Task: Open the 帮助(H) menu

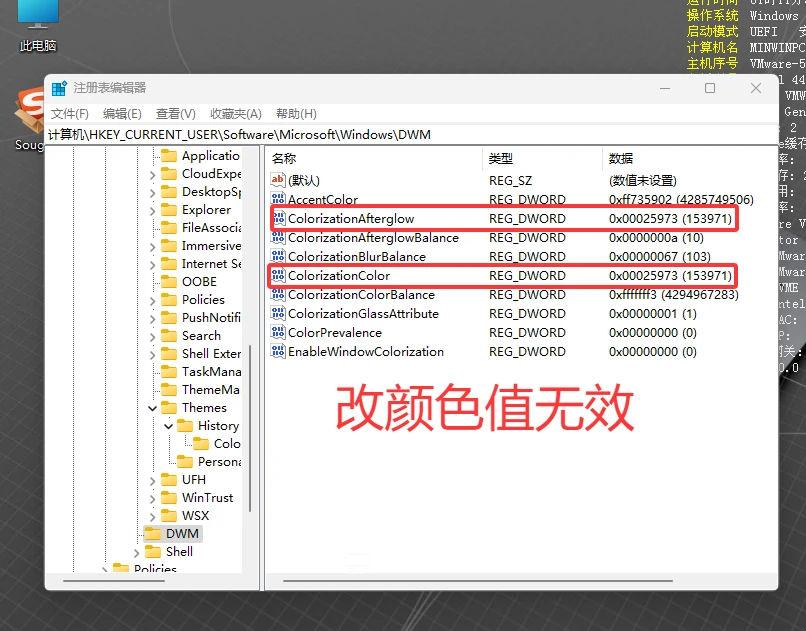Action: coord(296,114)
